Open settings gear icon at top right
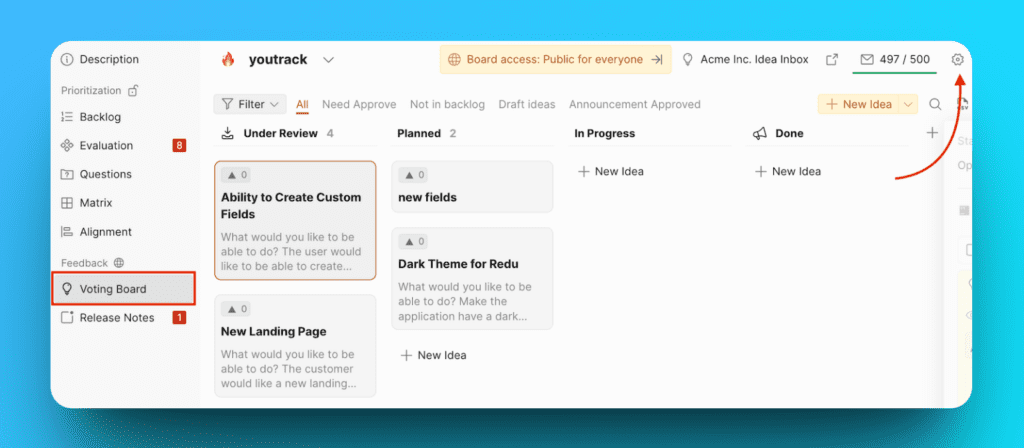 click(x=957, y=60)
